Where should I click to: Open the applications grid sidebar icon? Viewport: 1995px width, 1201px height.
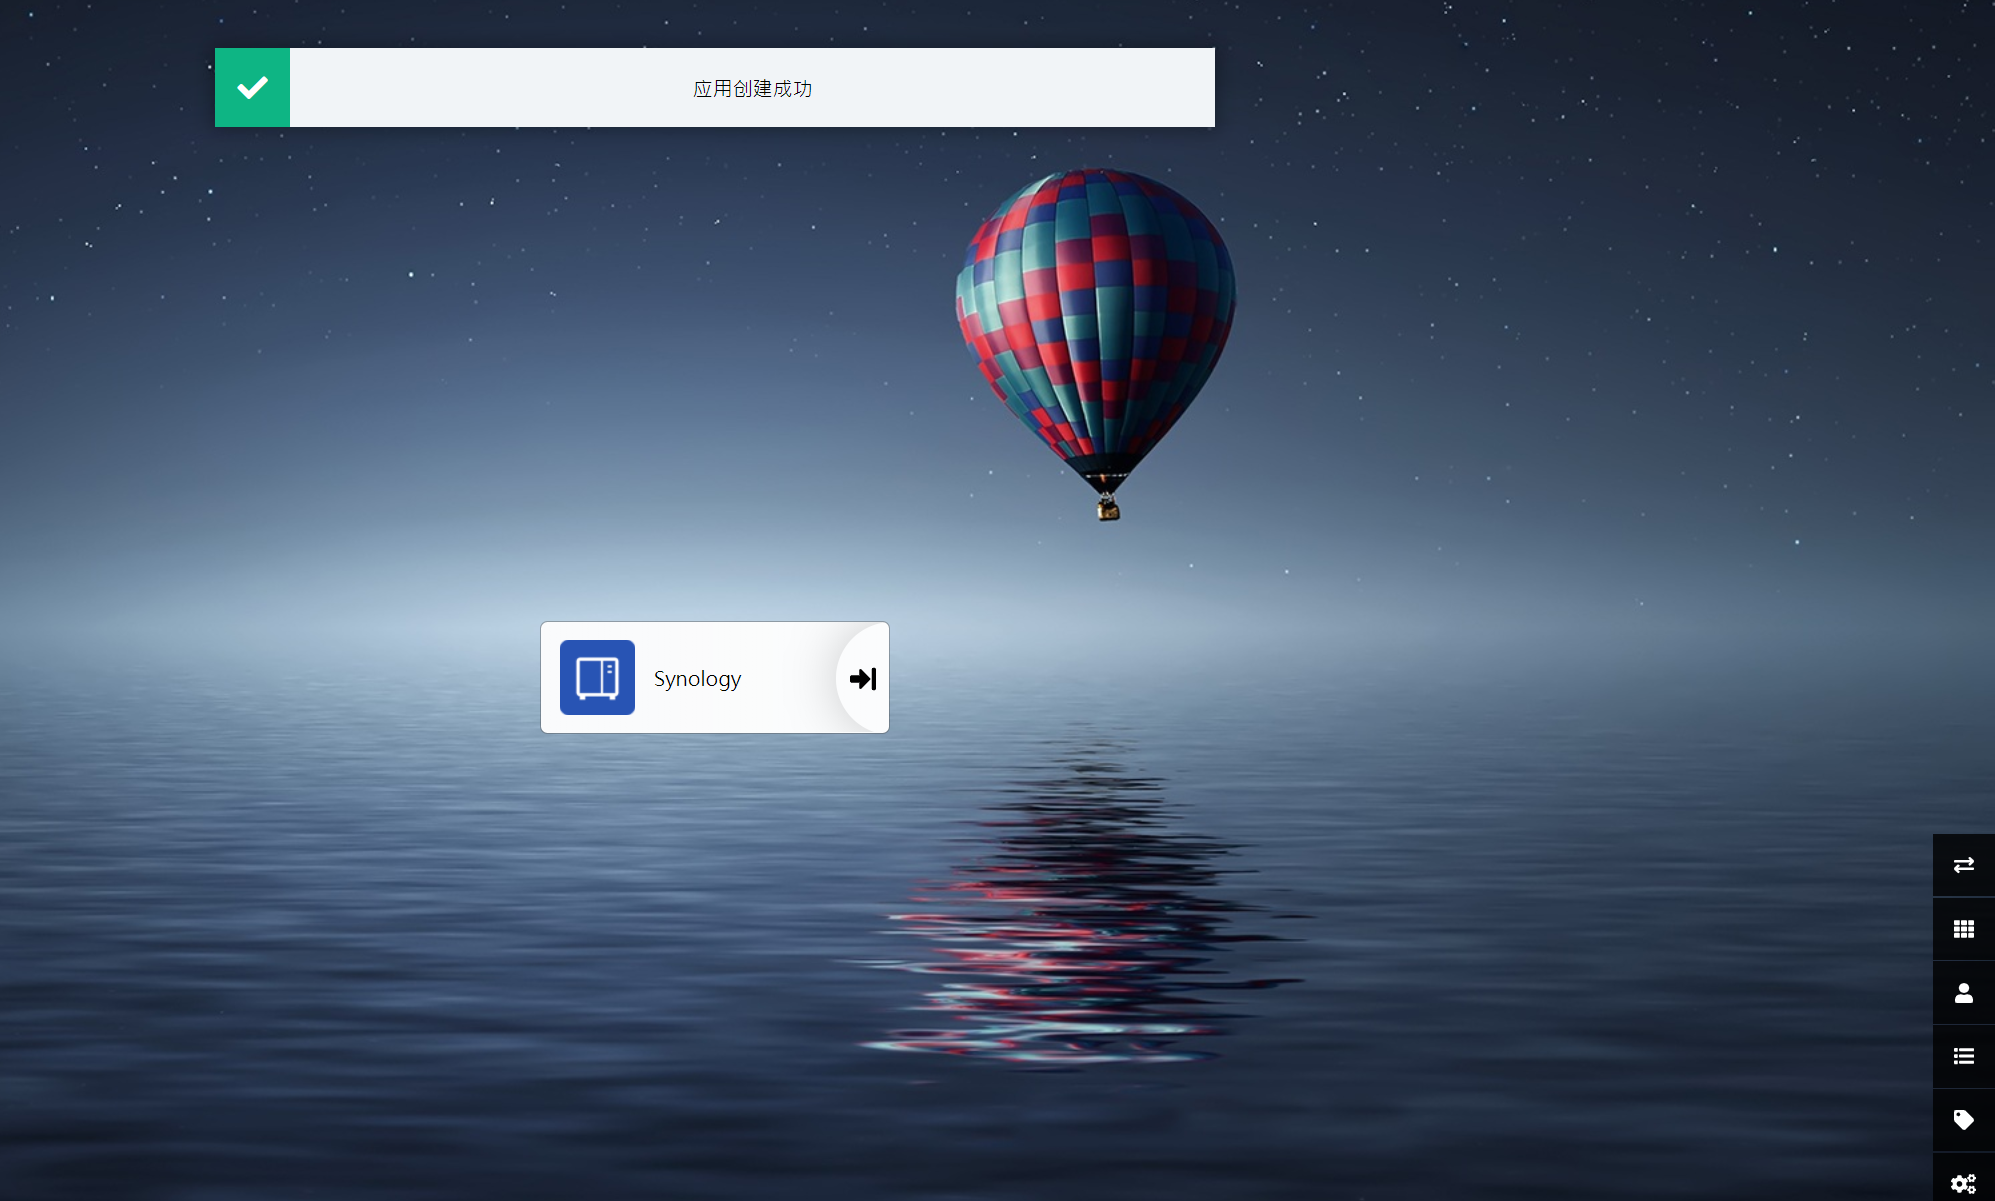point(1963,929)
